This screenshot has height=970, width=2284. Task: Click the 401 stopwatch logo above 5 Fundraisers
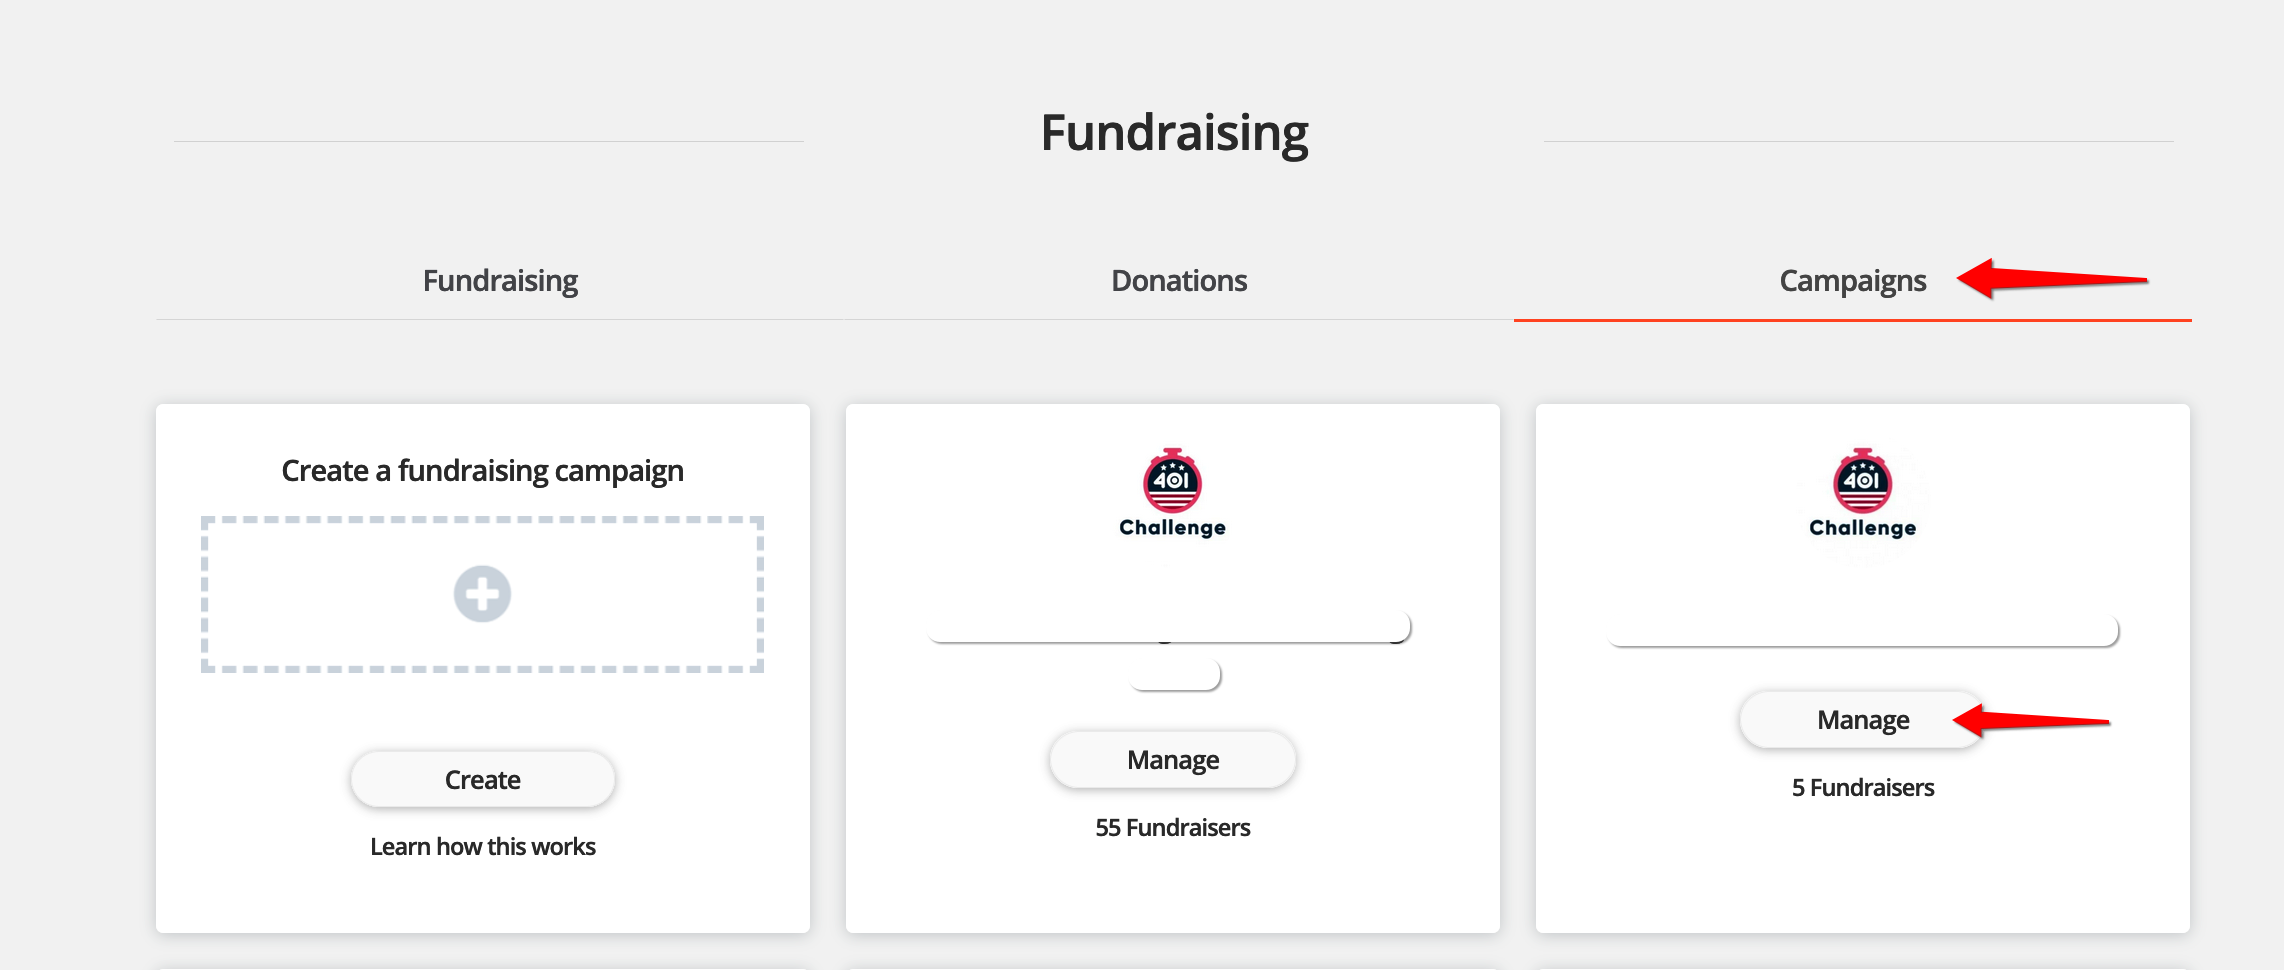[1862, 481]
